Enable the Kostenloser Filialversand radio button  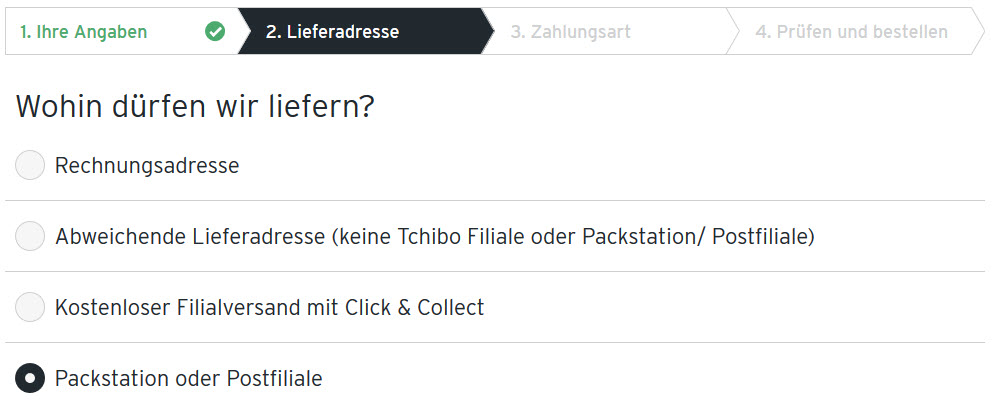coord(30,307)
